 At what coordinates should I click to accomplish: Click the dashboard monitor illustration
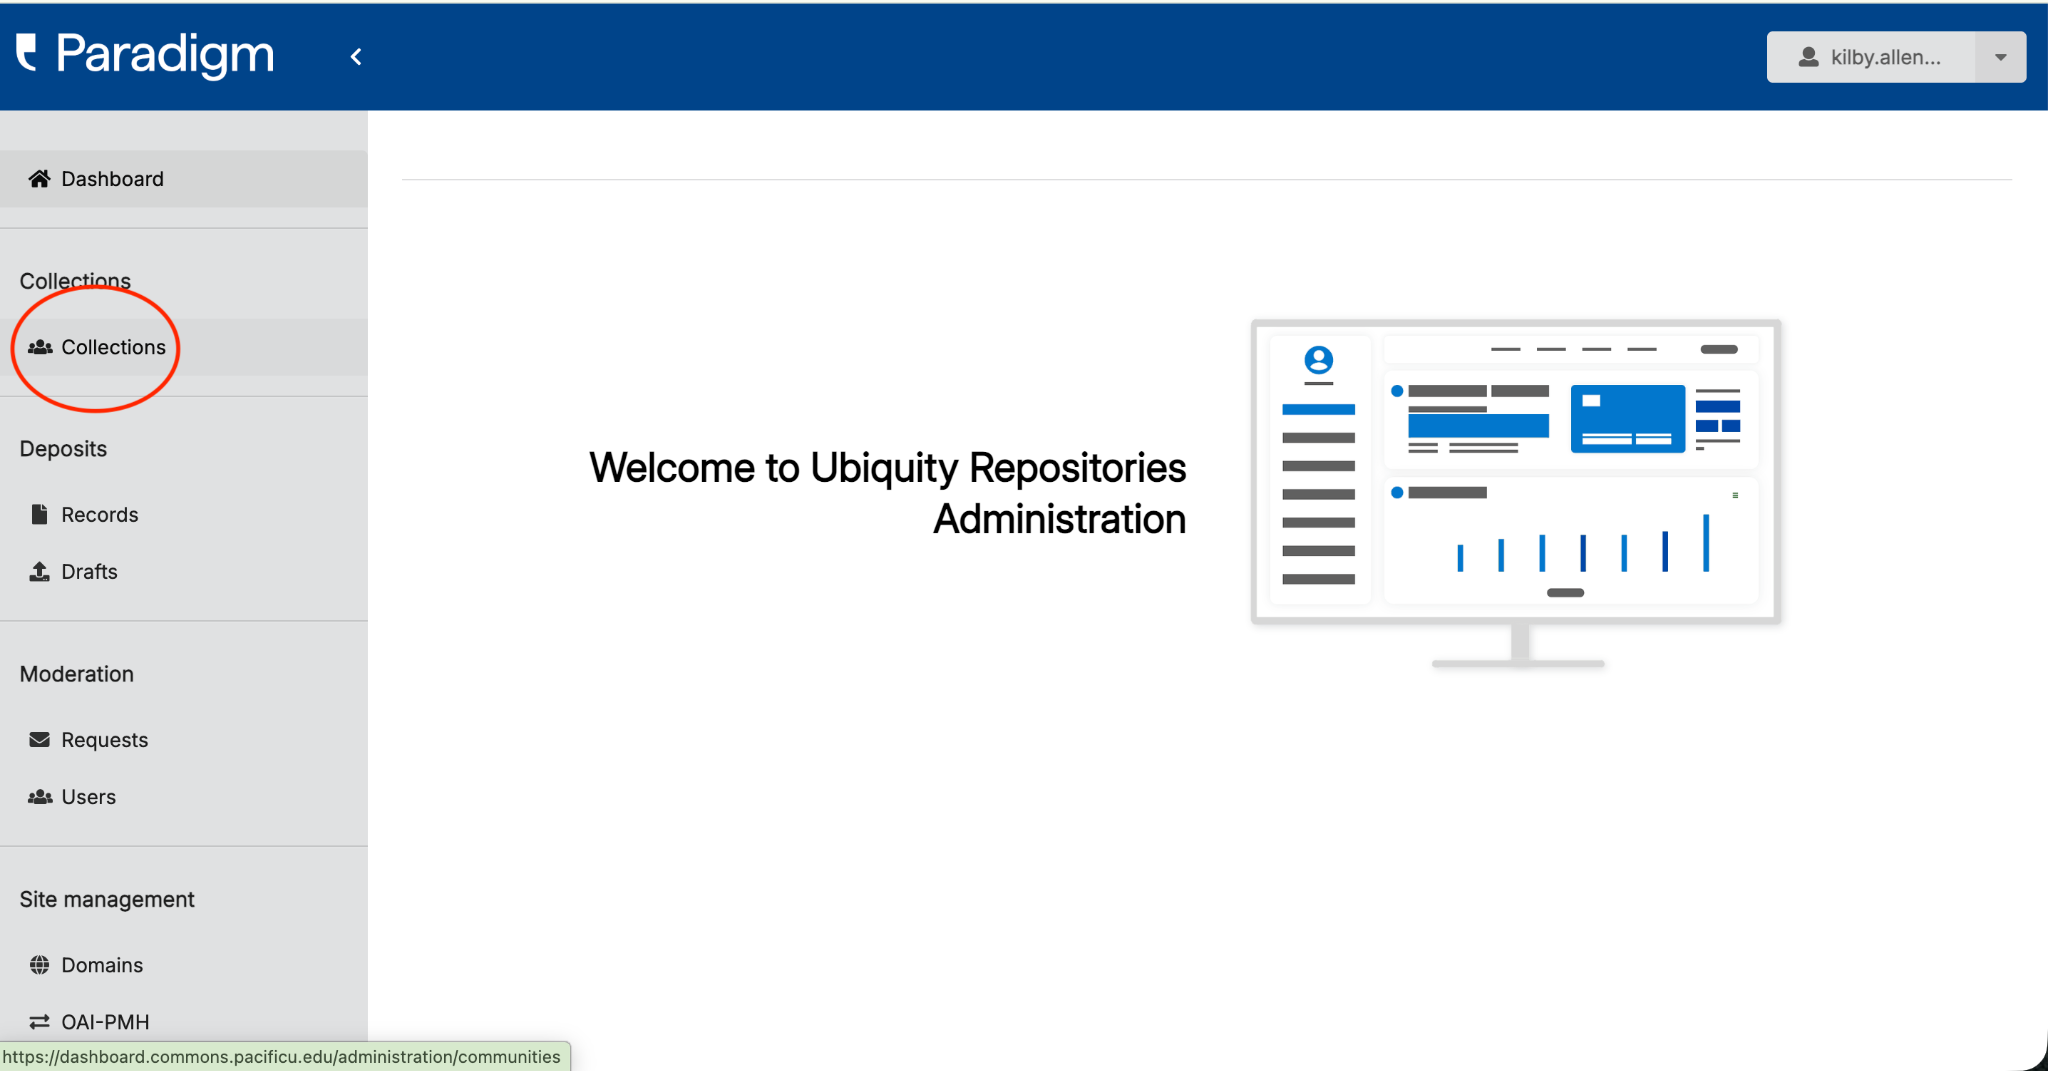pos(1516,494)
